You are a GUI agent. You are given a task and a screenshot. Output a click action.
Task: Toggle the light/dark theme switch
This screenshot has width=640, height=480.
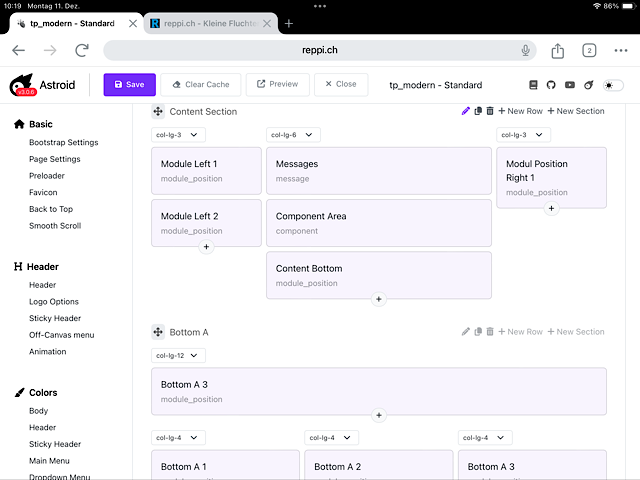pos(613,85)
